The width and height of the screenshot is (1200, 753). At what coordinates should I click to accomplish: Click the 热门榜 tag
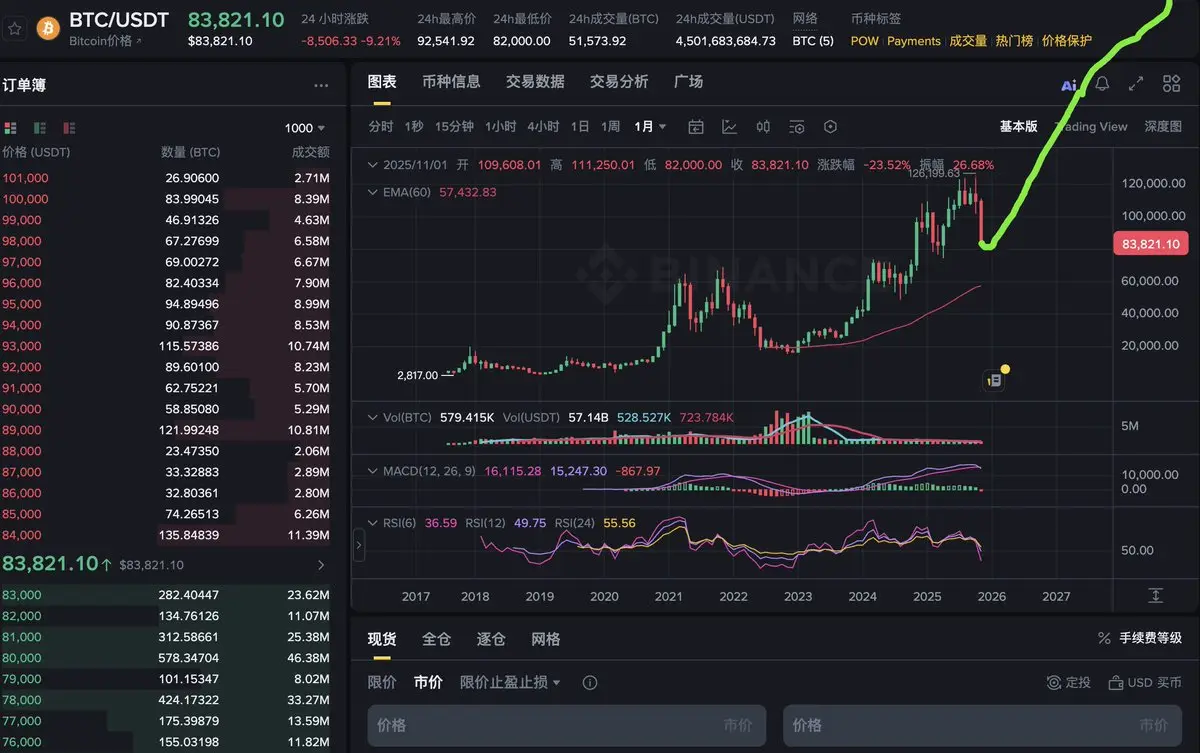pos(1014,41)
